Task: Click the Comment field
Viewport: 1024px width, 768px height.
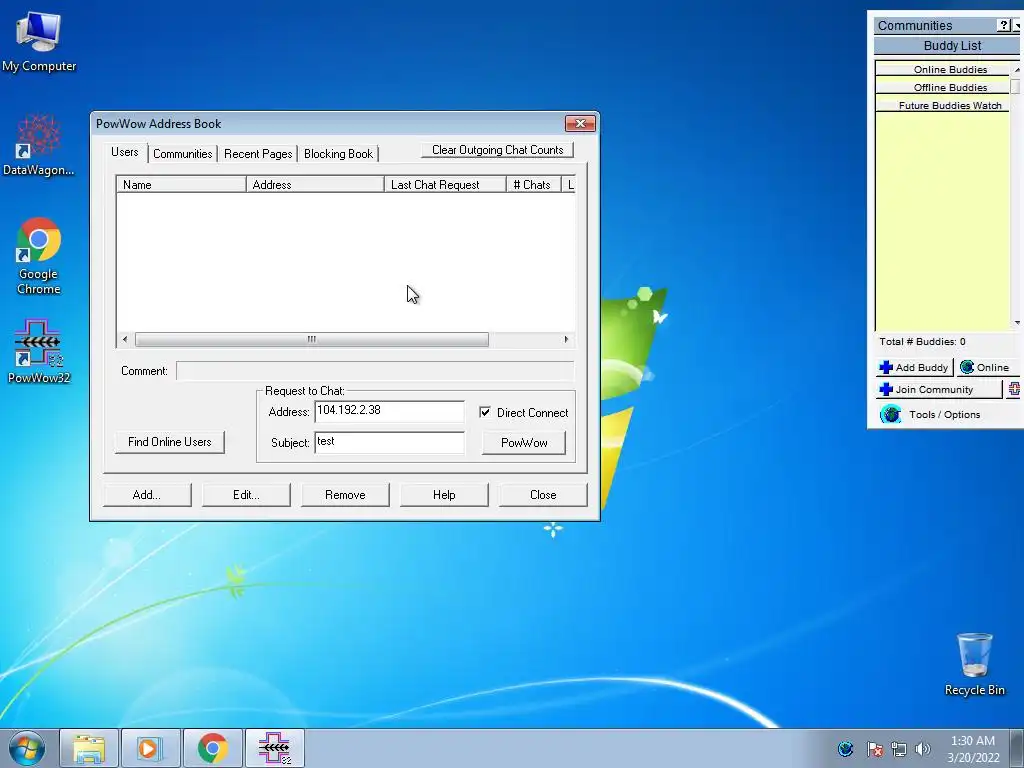Action: pyautogui.click(x=375, y=371)
